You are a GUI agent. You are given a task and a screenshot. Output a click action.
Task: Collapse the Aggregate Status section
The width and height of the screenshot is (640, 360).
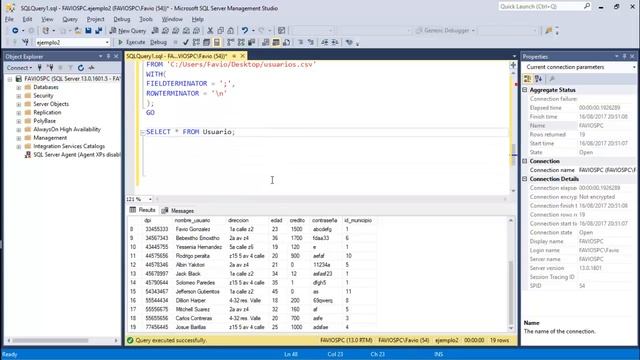[x=525, y=90]
